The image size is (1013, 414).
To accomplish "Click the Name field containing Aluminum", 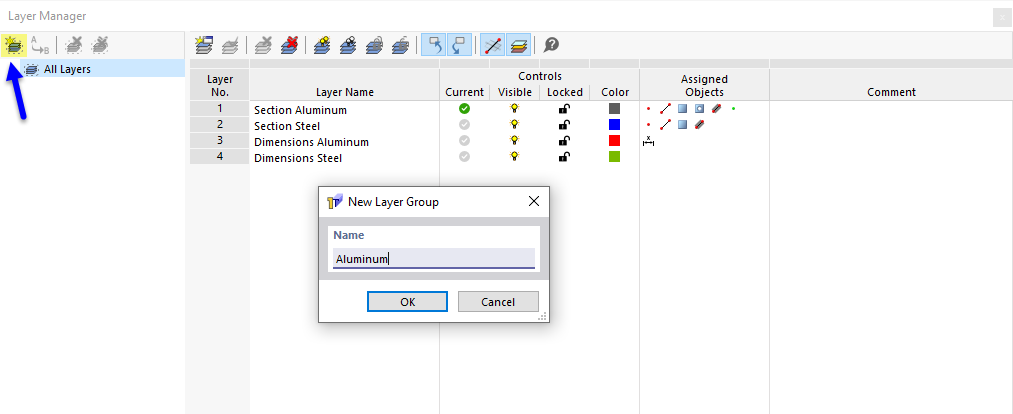I will tap(433, 258).
